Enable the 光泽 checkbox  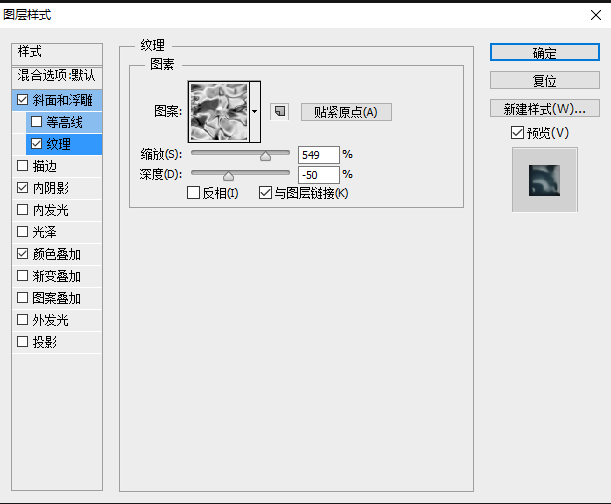click(x=23, y=232)
